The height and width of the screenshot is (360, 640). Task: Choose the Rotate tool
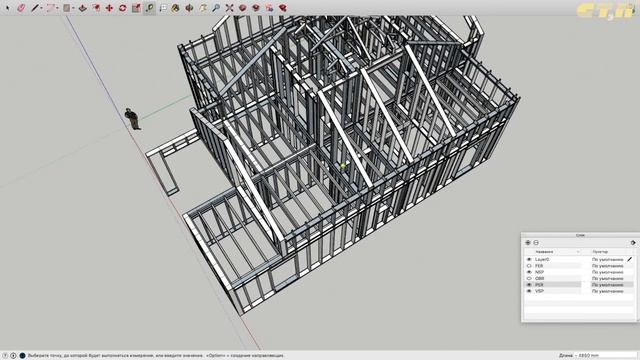122,8
